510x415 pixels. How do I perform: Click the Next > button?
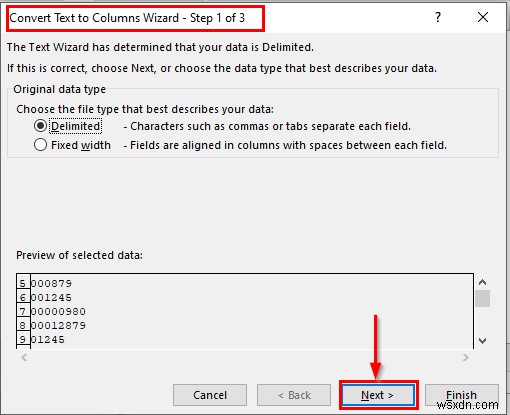378,395
